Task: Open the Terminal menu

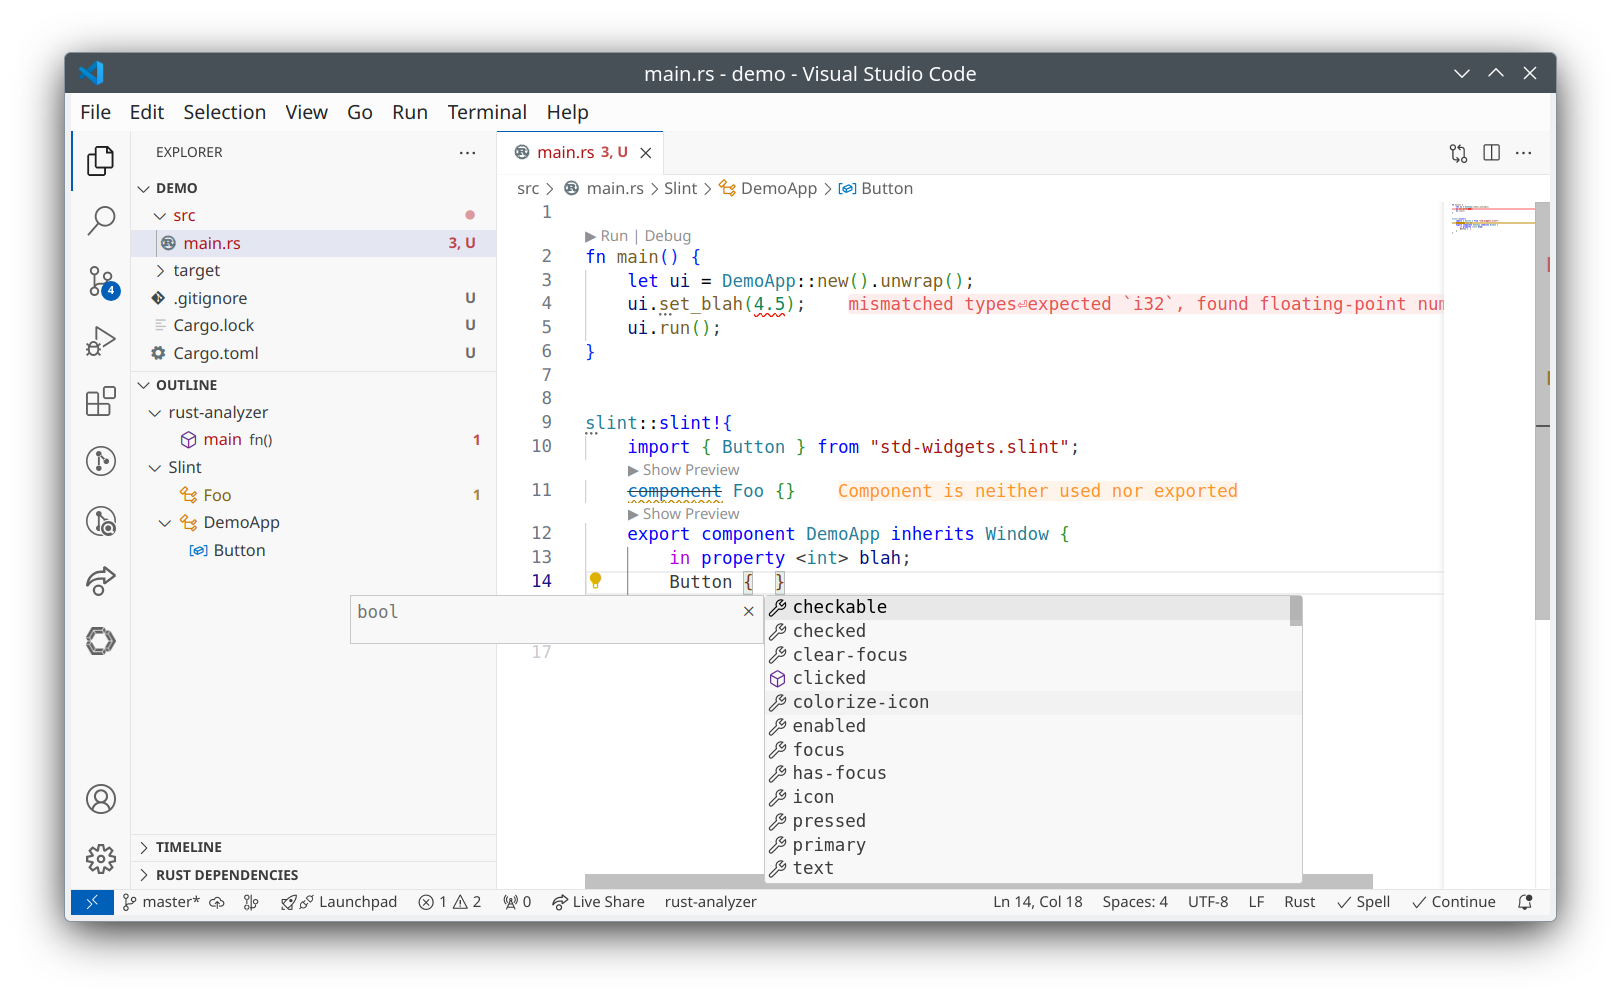Action: click(x=486, y=112)
